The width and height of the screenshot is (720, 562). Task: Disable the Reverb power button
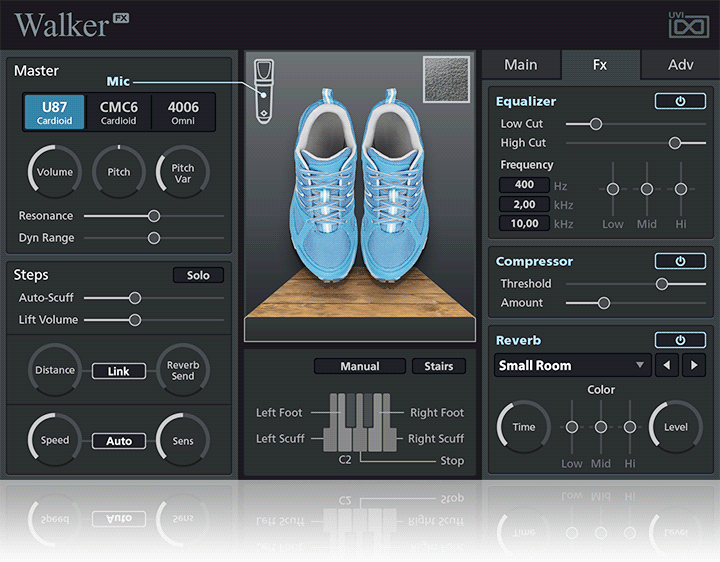point(680,340)
